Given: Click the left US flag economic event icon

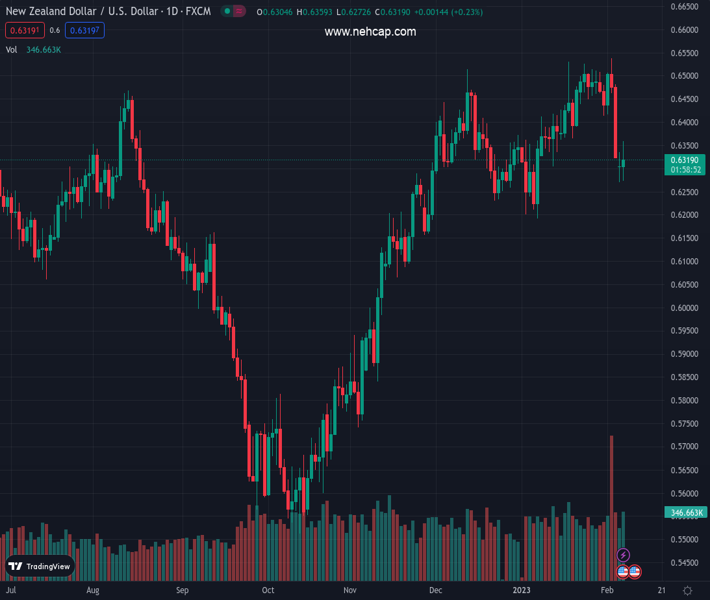Looking at the screenshot, I should click(x=622, y=572).
